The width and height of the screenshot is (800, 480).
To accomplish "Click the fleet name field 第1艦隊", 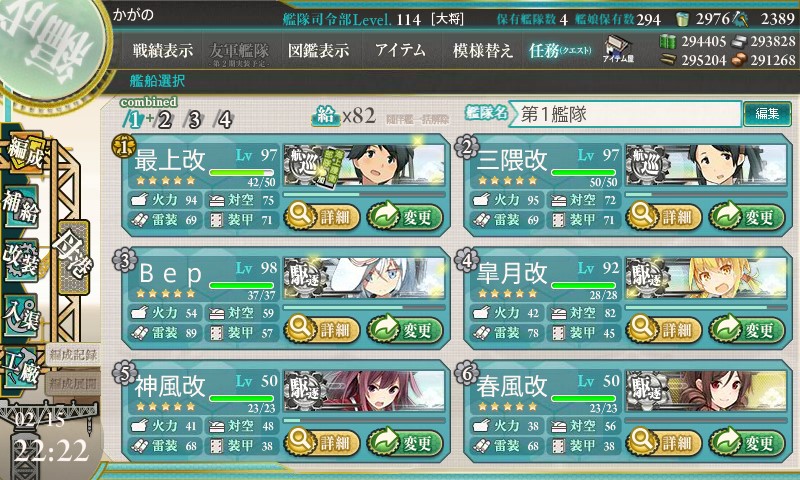I will pos(626,114).
